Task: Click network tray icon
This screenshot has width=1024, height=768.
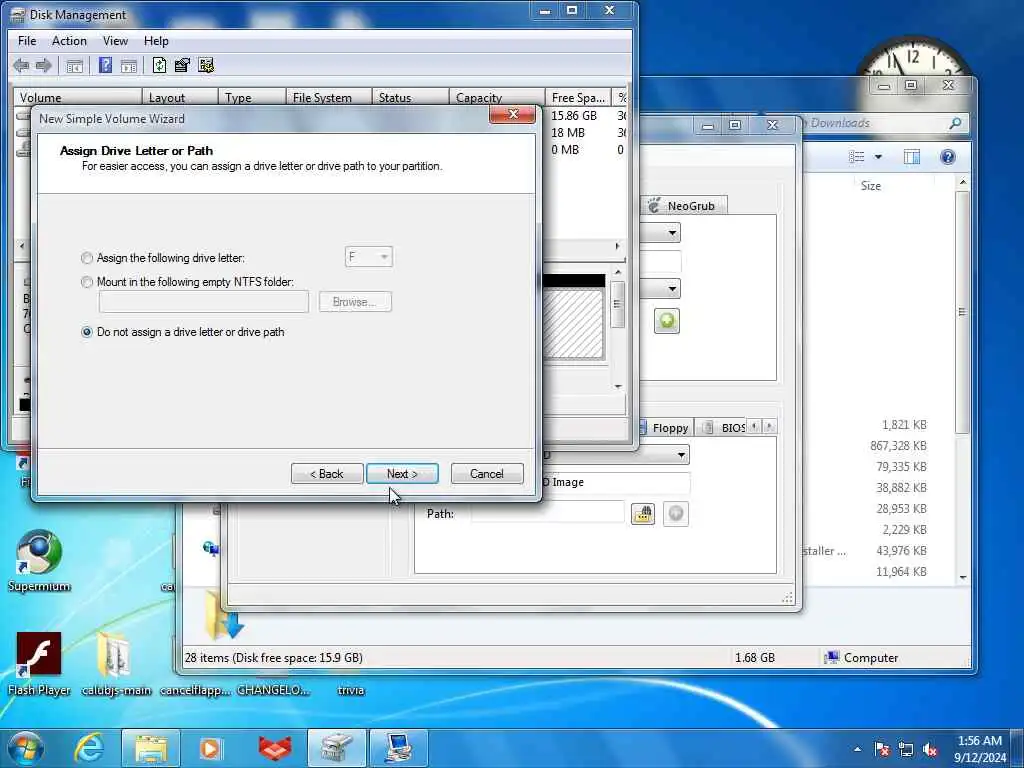Action: (906, 750)
